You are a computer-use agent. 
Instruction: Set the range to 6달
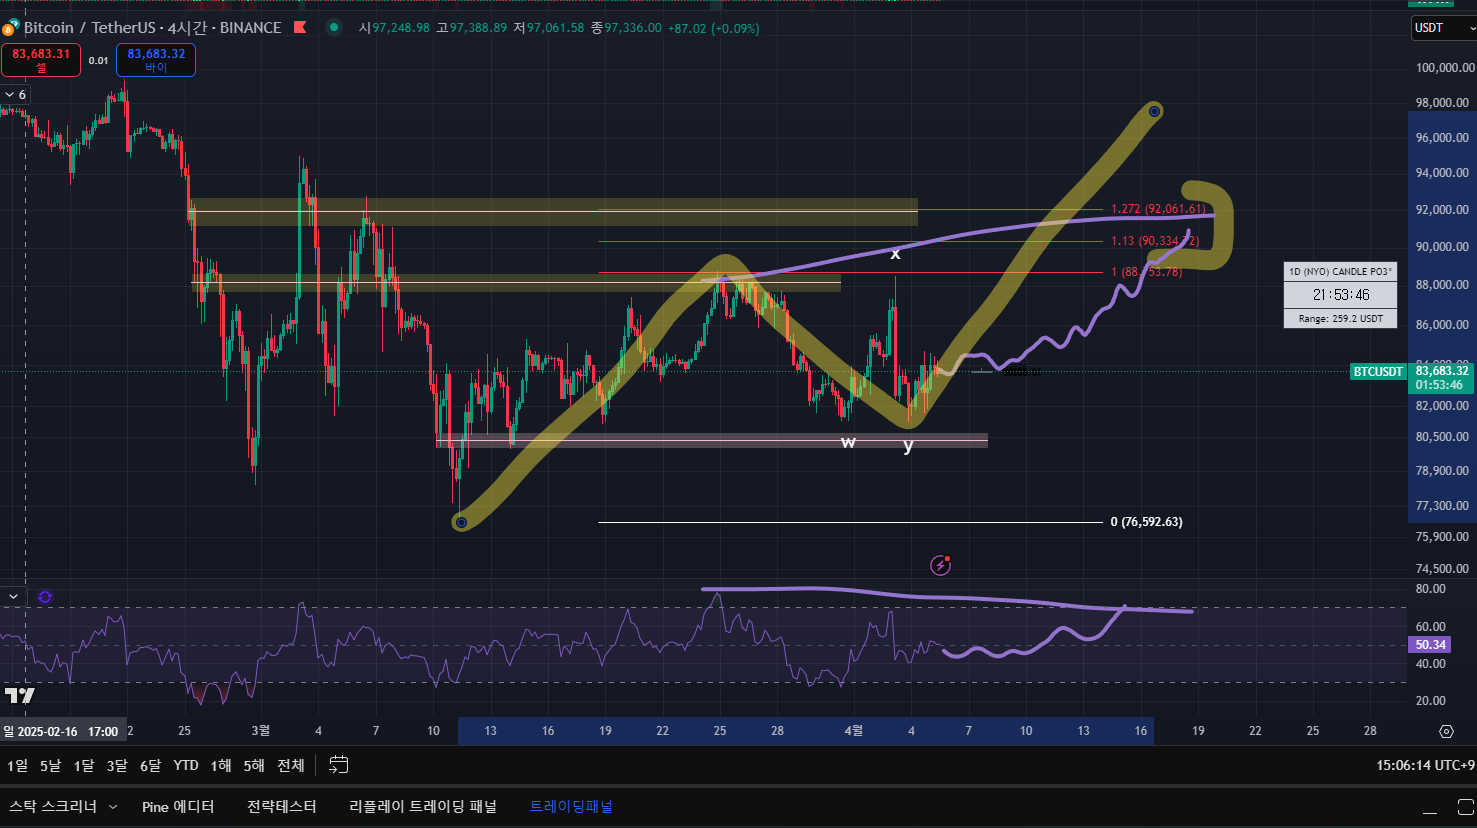coord(150,765)
